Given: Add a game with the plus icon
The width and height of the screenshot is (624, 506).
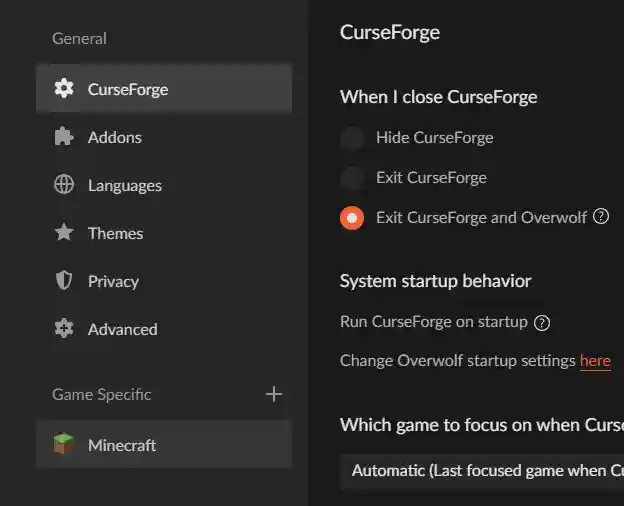Looking at the screenshot, I should point(274,395).
